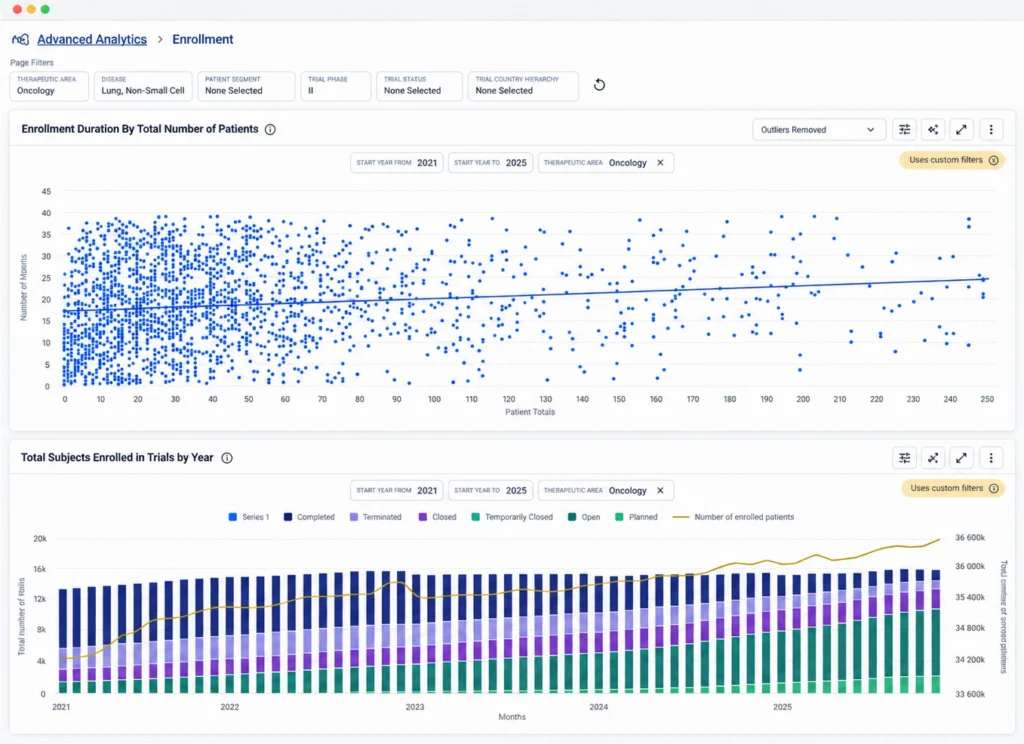This screenshot has width=1024, height=744.
Task: Open the Patient Segment page filter
Action: tap(246, 86)
